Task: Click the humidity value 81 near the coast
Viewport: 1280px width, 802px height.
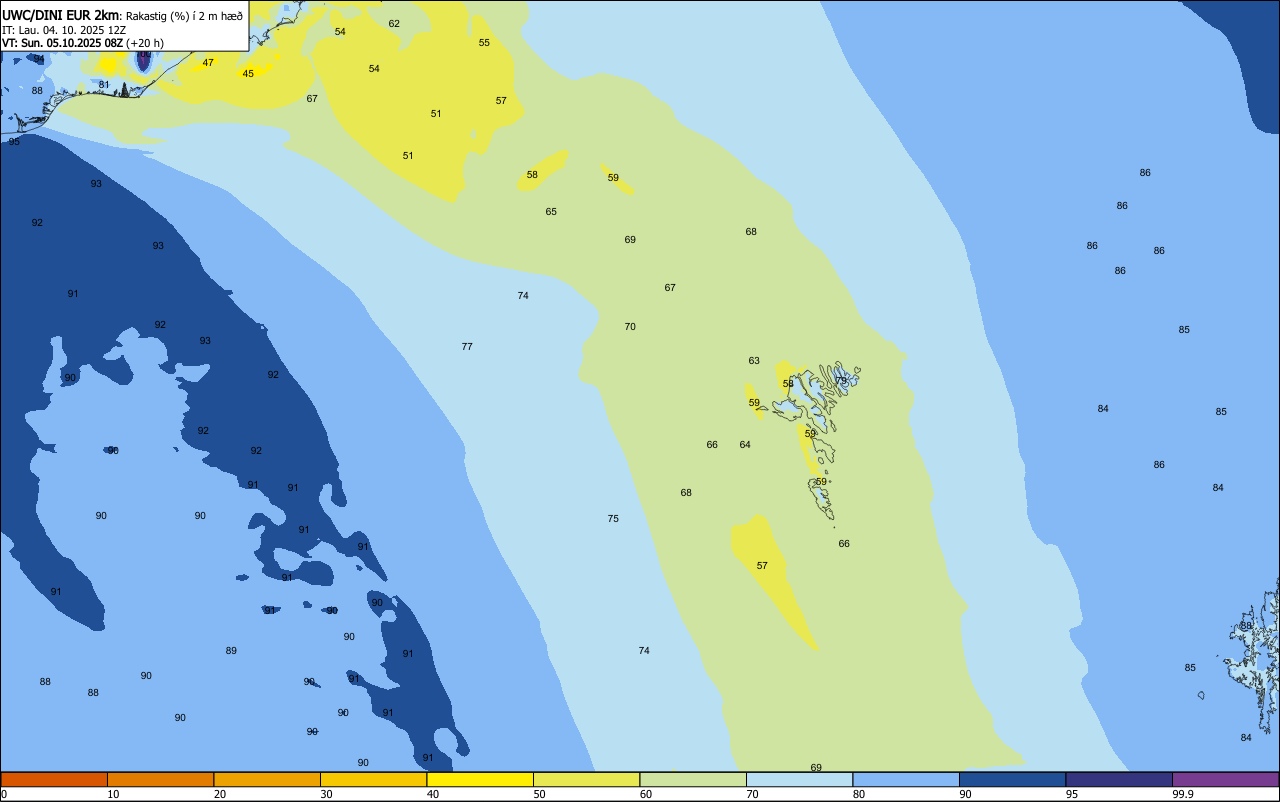Action: point(104,85)
